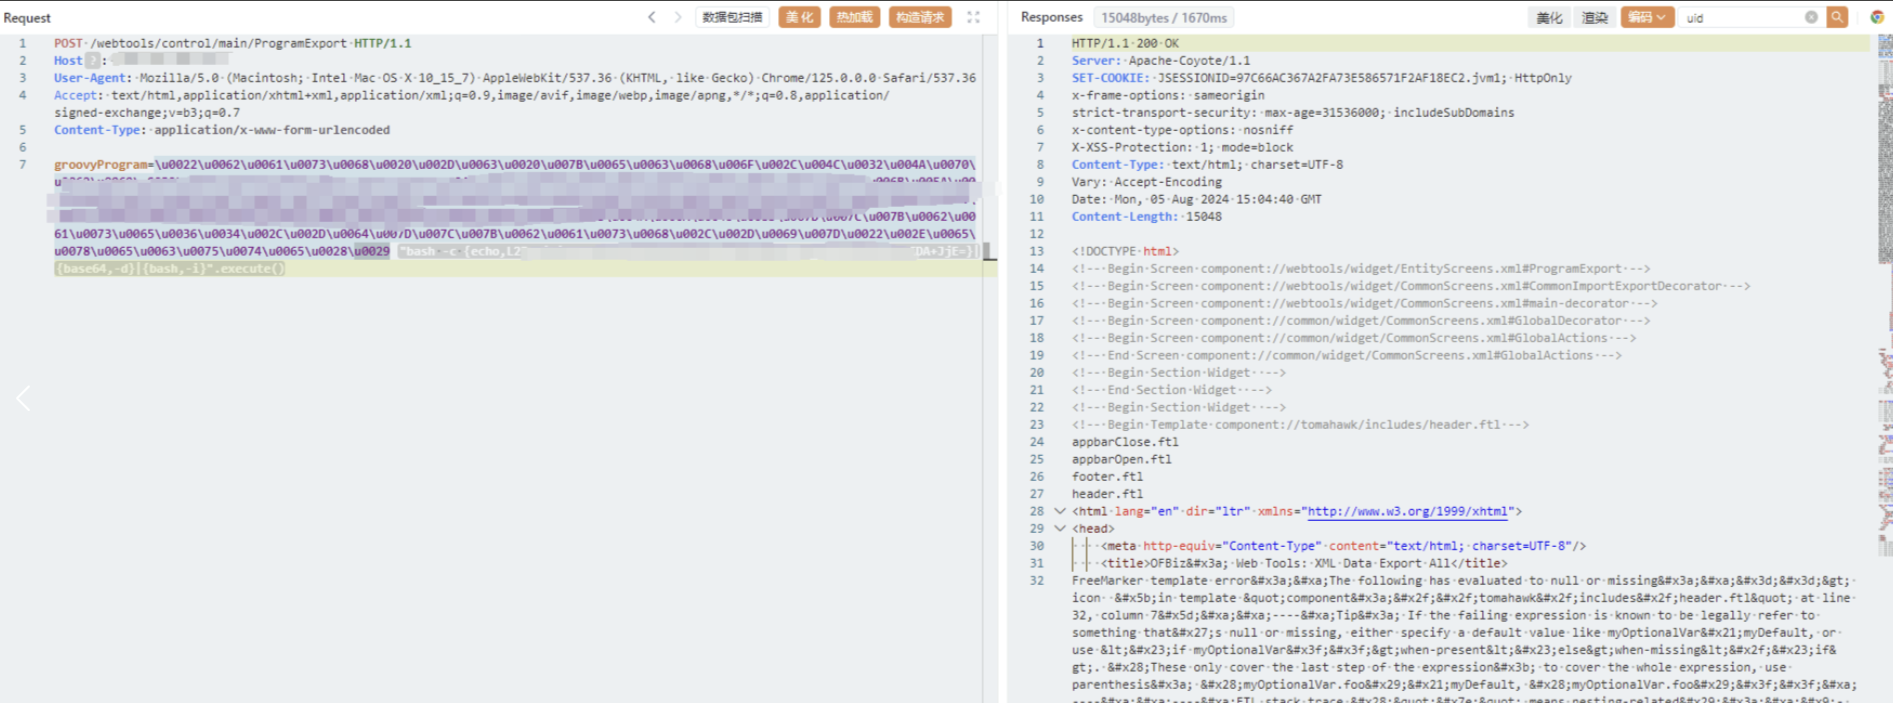The height and width of the screenshot is (703, 1893).
Task: Click the groovyProgram parameter name
Action: 101,164
